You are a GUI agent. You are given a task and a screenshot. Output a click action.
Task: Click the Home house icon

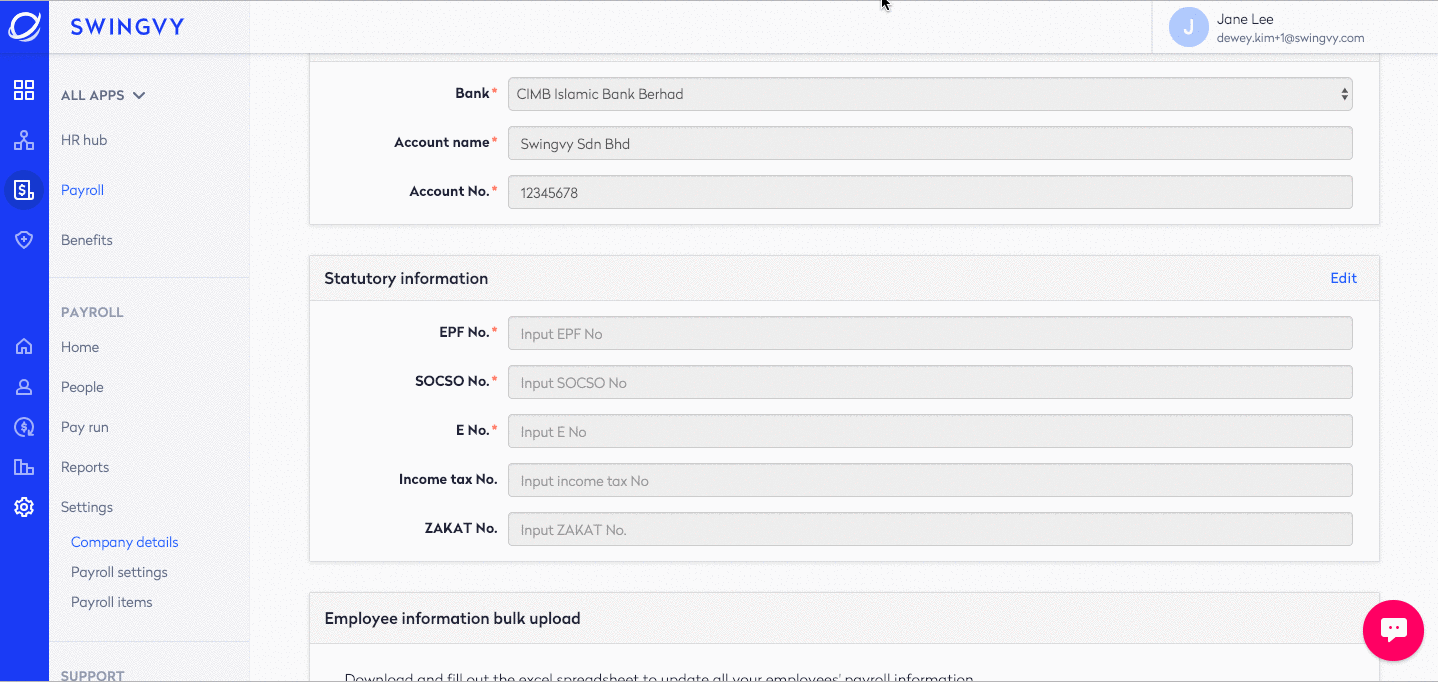(24, 347)
